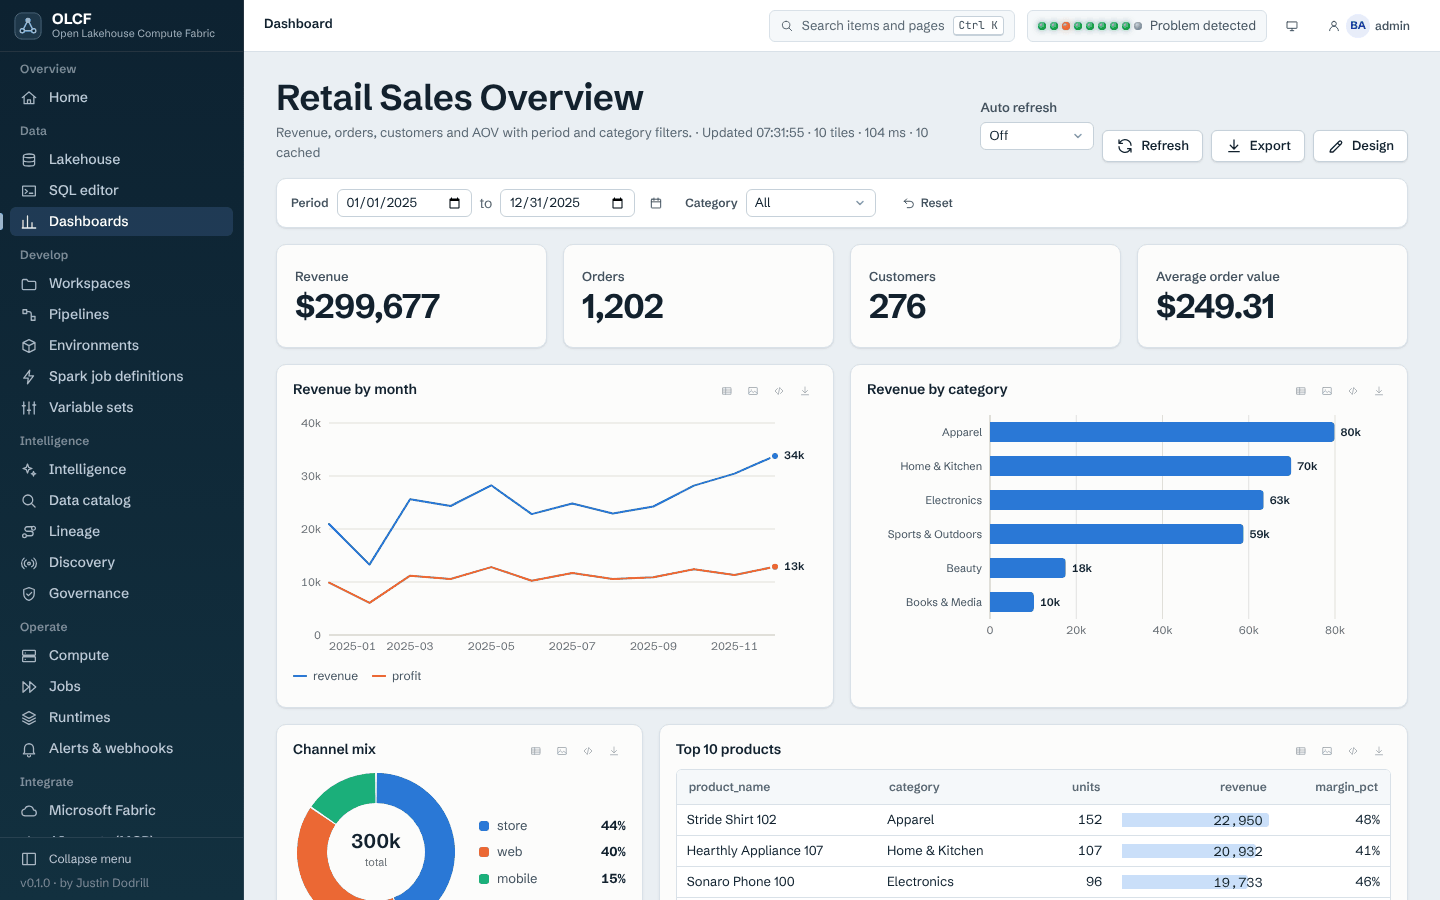Collapse the sidebar menu
Image resolution: width=1440 pixels, height=900 pixels.
point(121,859)
